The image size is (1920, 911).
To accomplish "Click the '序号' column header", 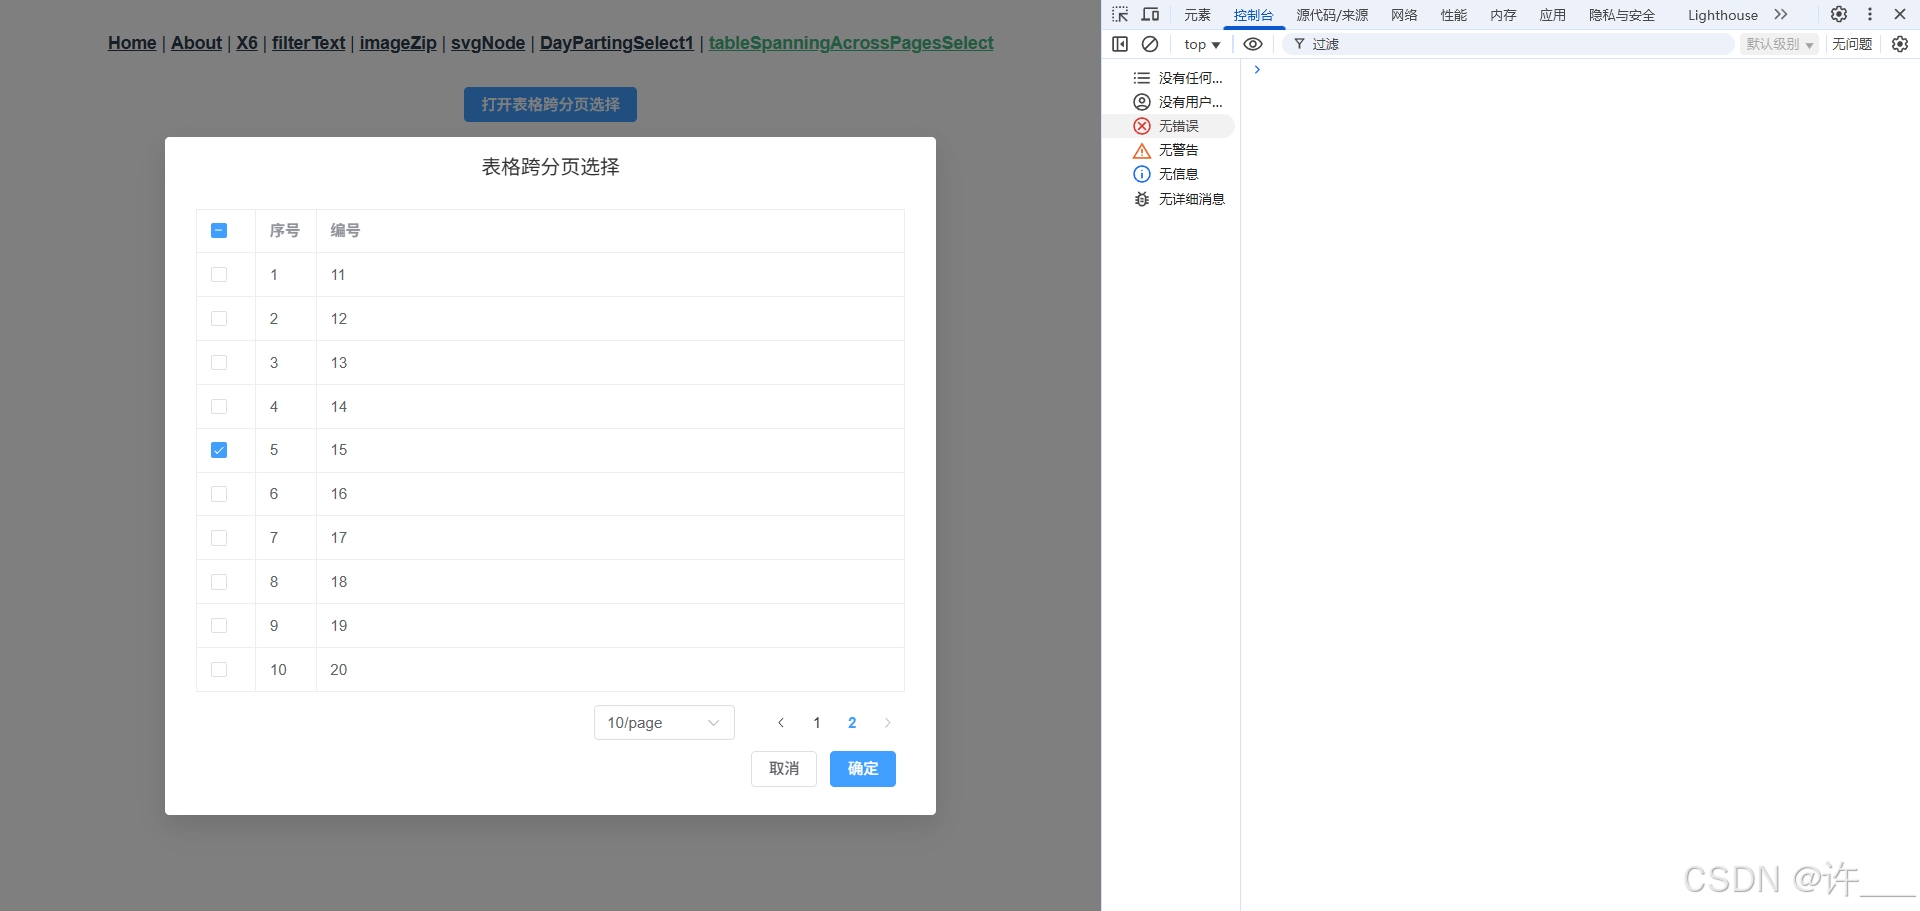I will point(285,231).
